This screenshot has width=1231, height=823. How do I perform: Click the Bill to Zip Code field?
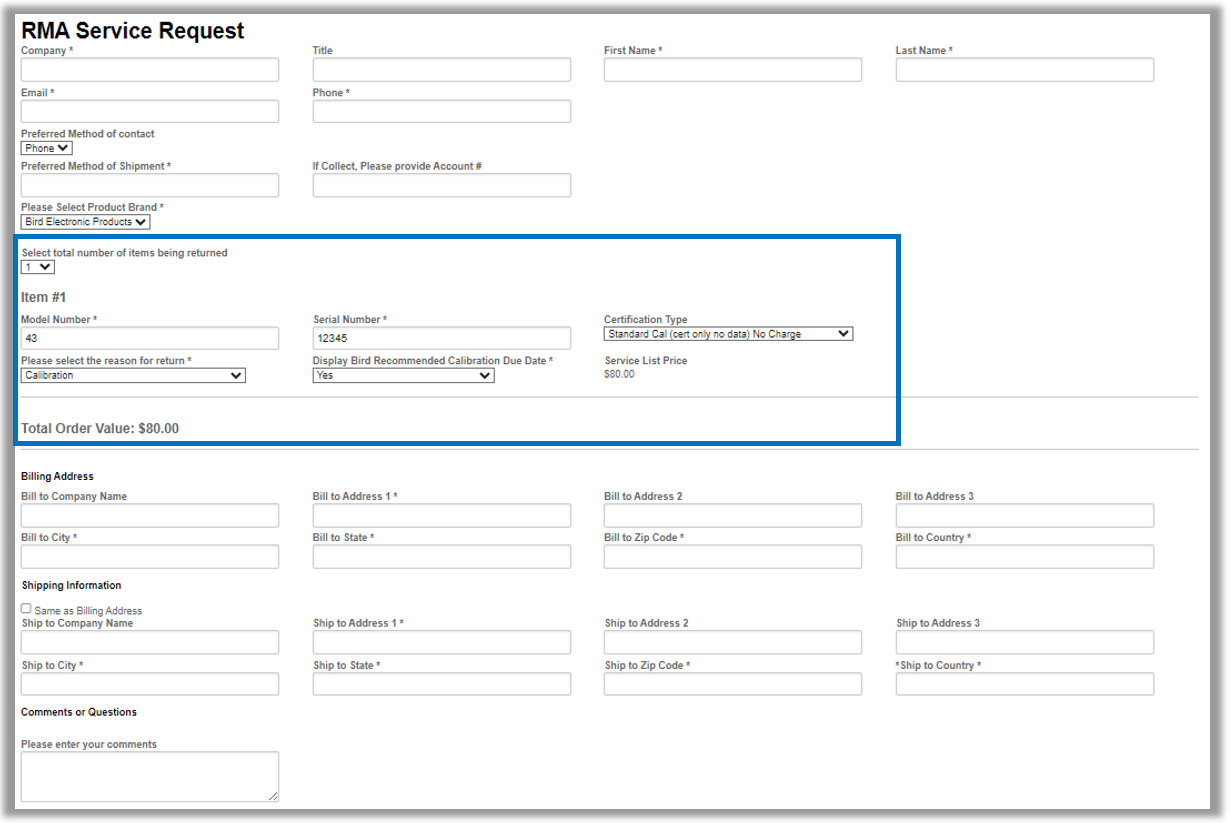[x=732, y=557]
